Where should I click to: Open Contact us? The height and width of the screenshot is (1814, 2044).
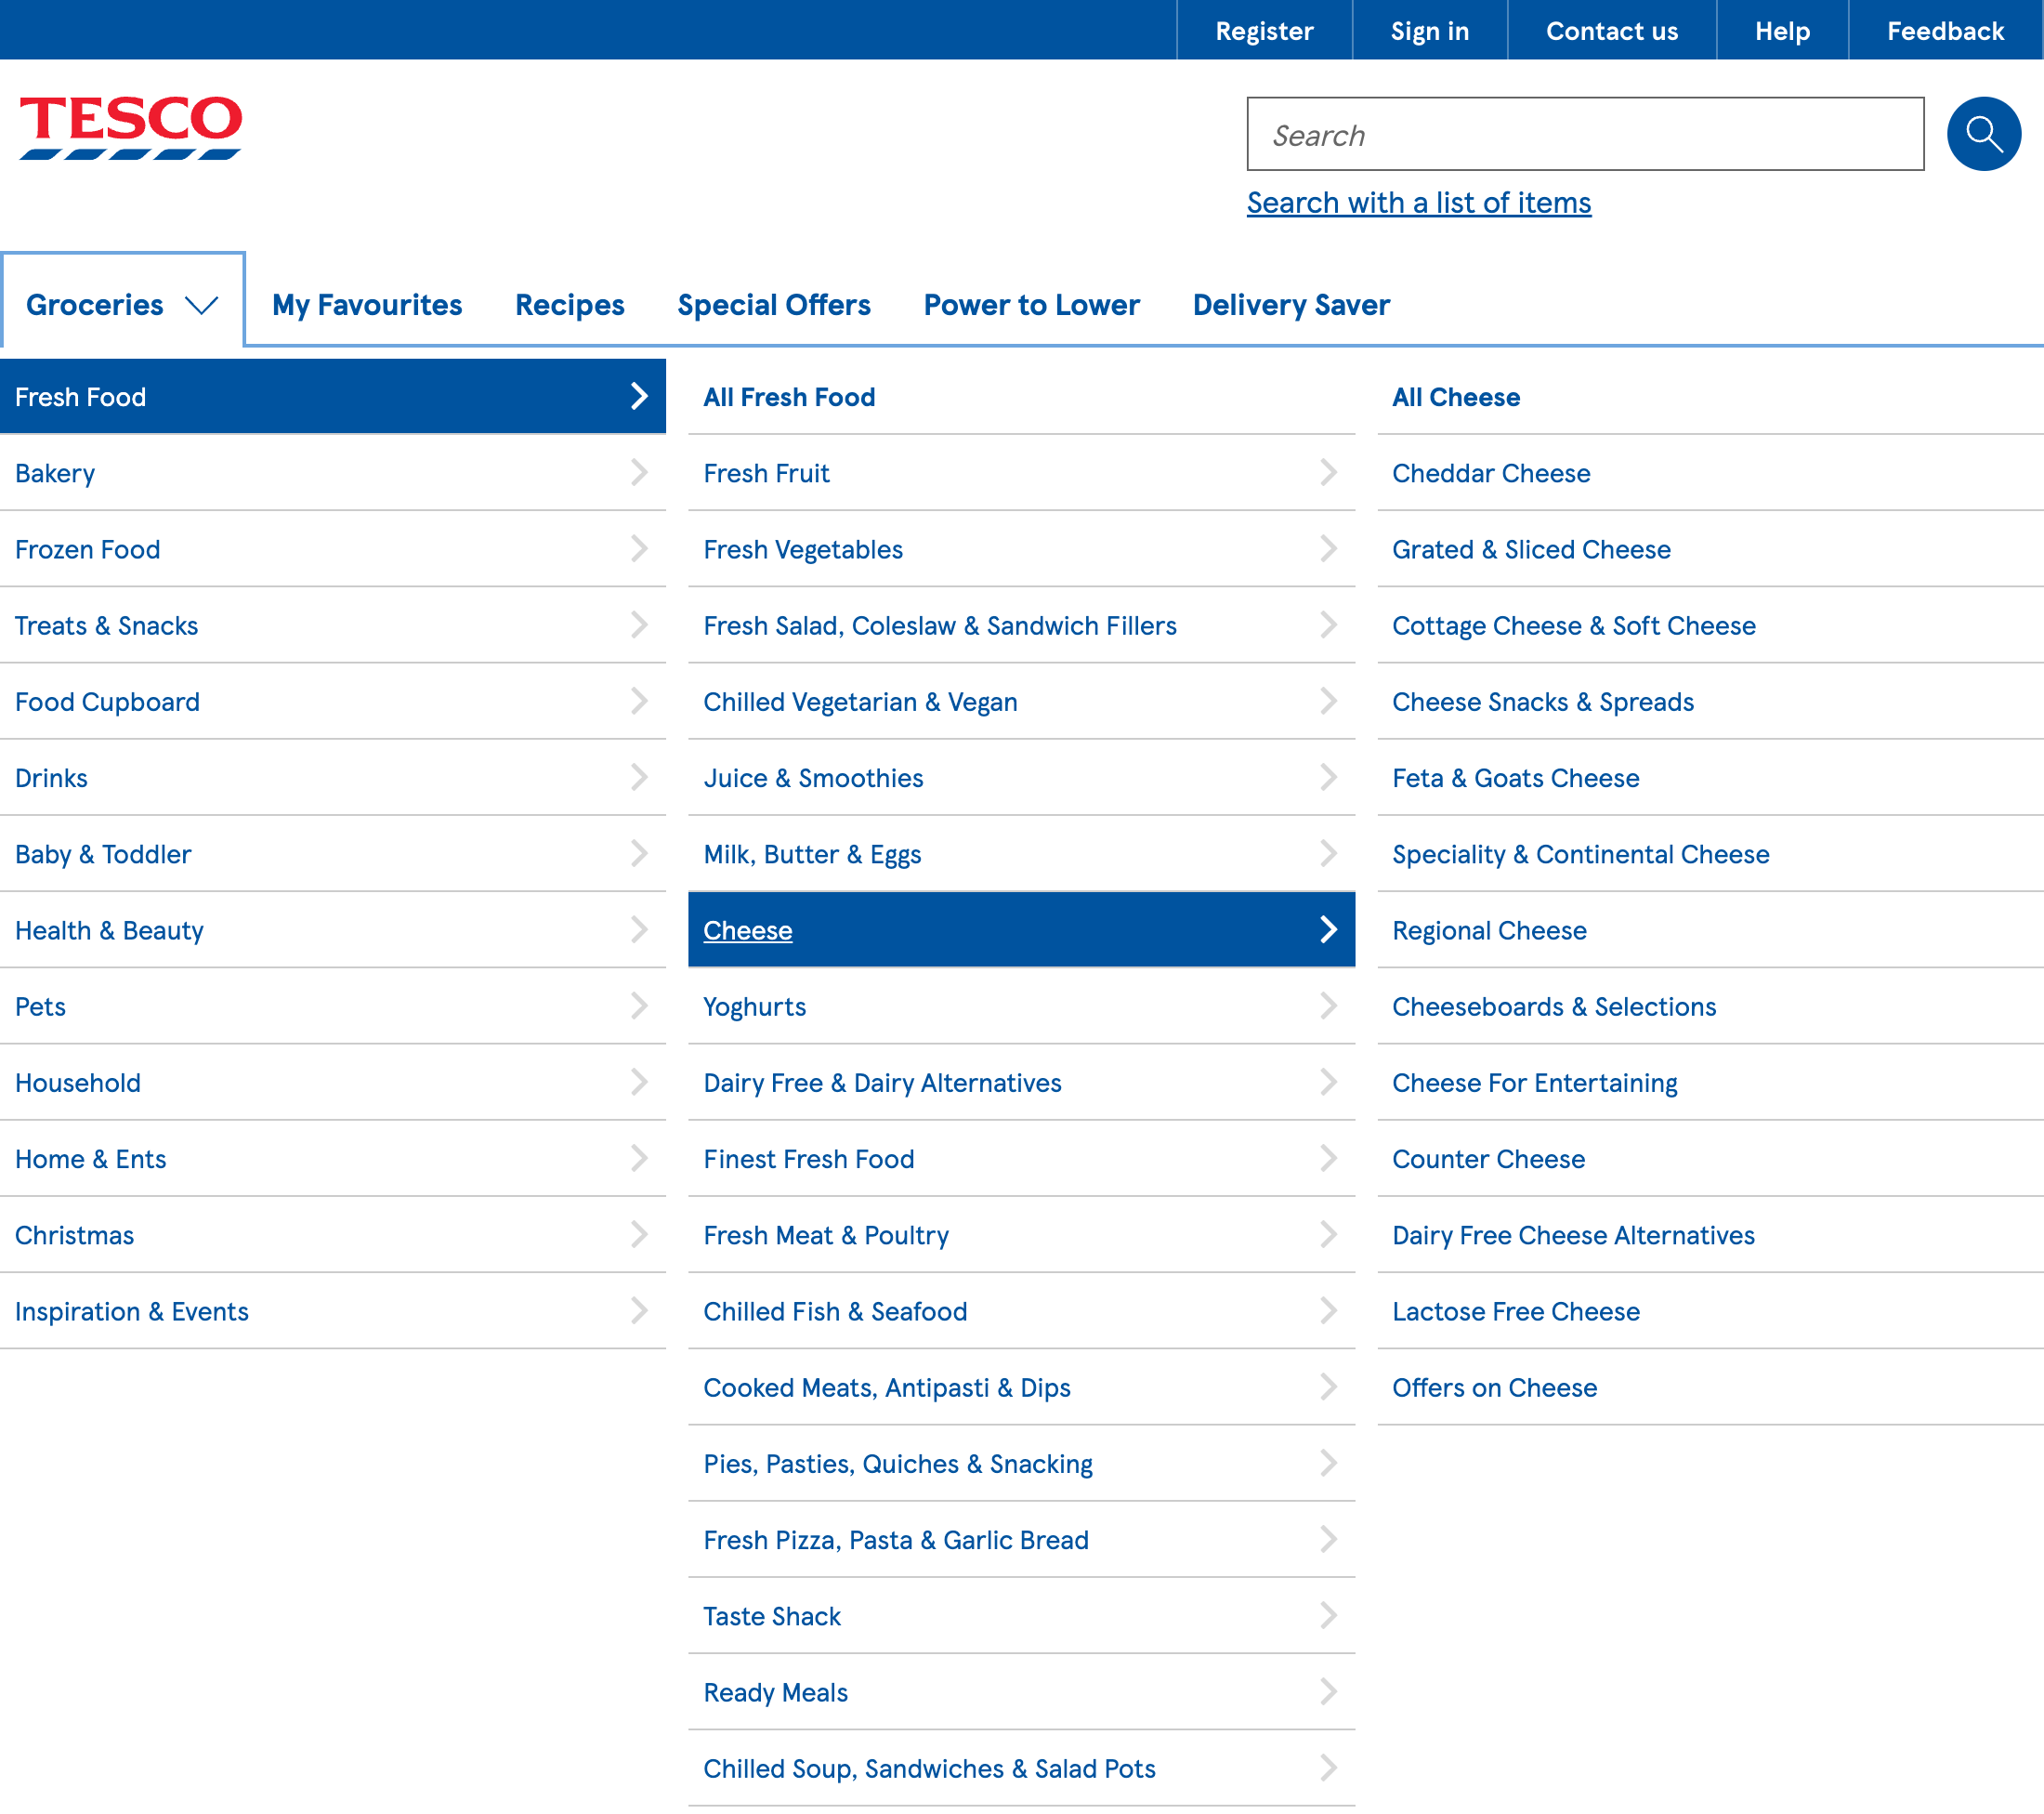pos(1611,30)
